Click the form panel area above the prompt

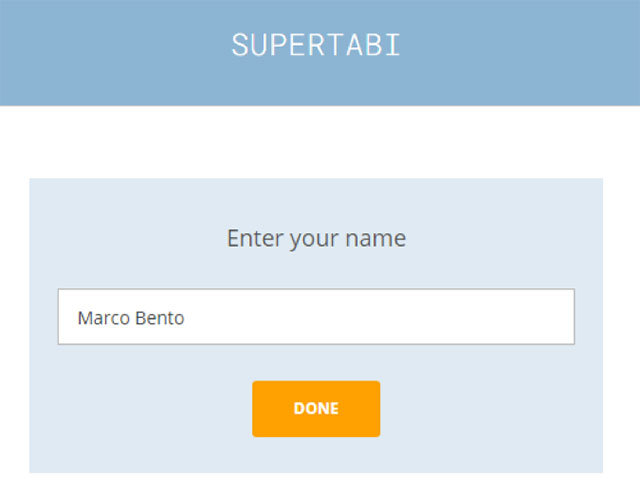316,198
